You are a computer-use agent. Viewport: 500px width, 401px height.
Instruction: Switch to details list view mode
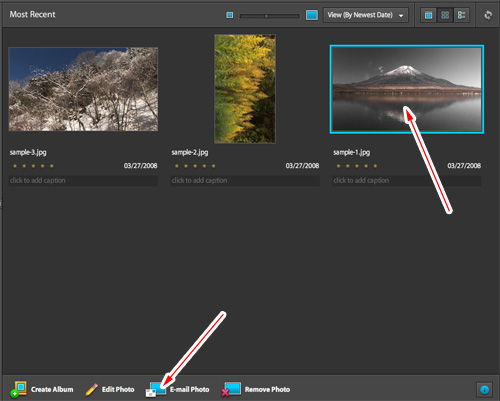tap(461, 15)
